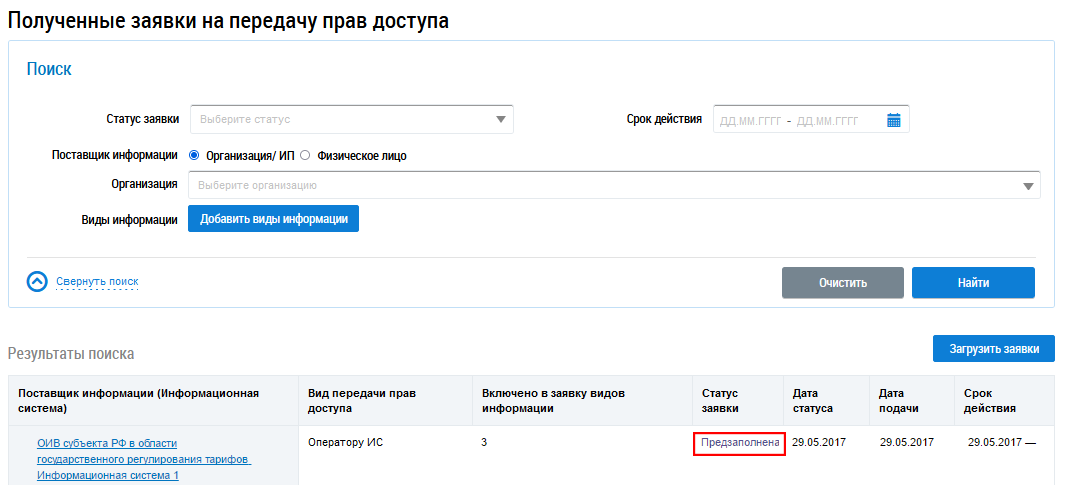Open the calendar date picker icon

pyautogui.click(x=894, y=120)
